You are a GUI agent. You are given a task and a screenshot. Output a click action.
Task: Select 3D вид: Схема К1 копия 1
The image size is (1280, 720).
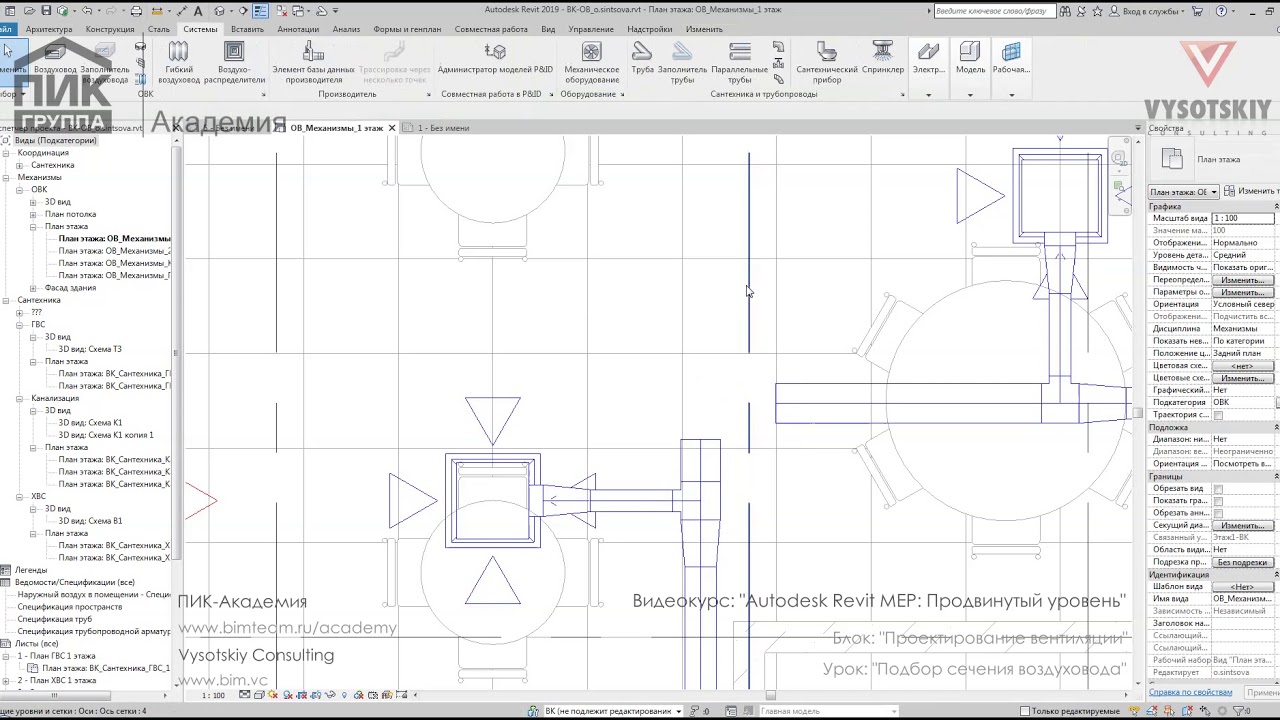[106, 435]
